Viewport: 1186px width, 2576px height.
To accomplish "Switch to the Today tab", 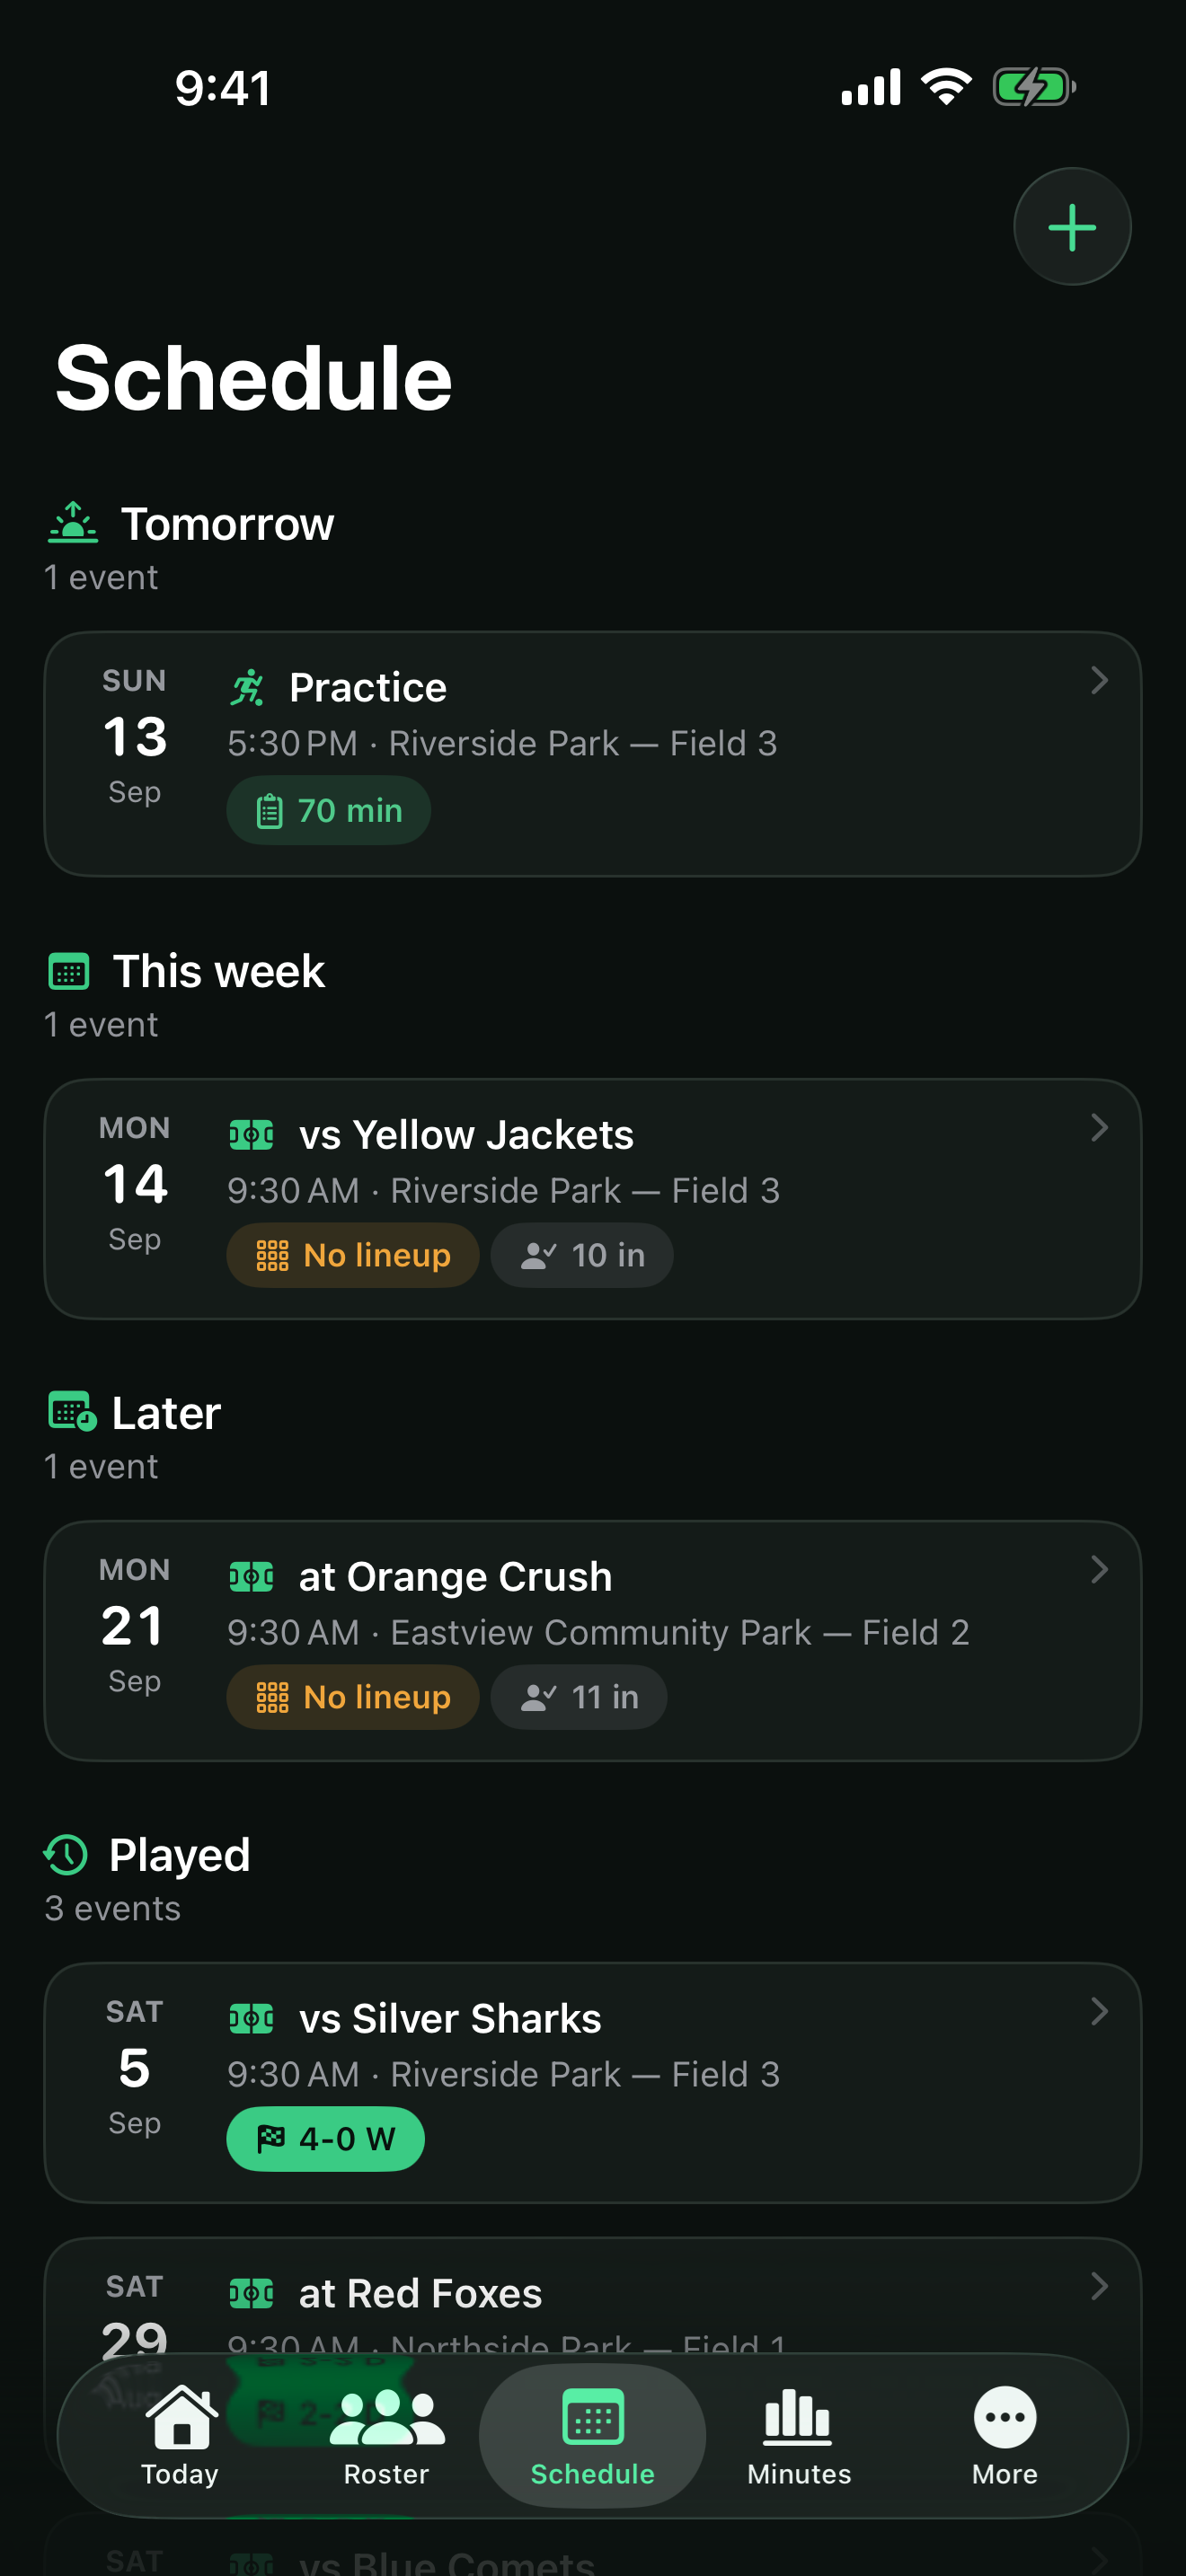I will click(x=180, y=2436).
